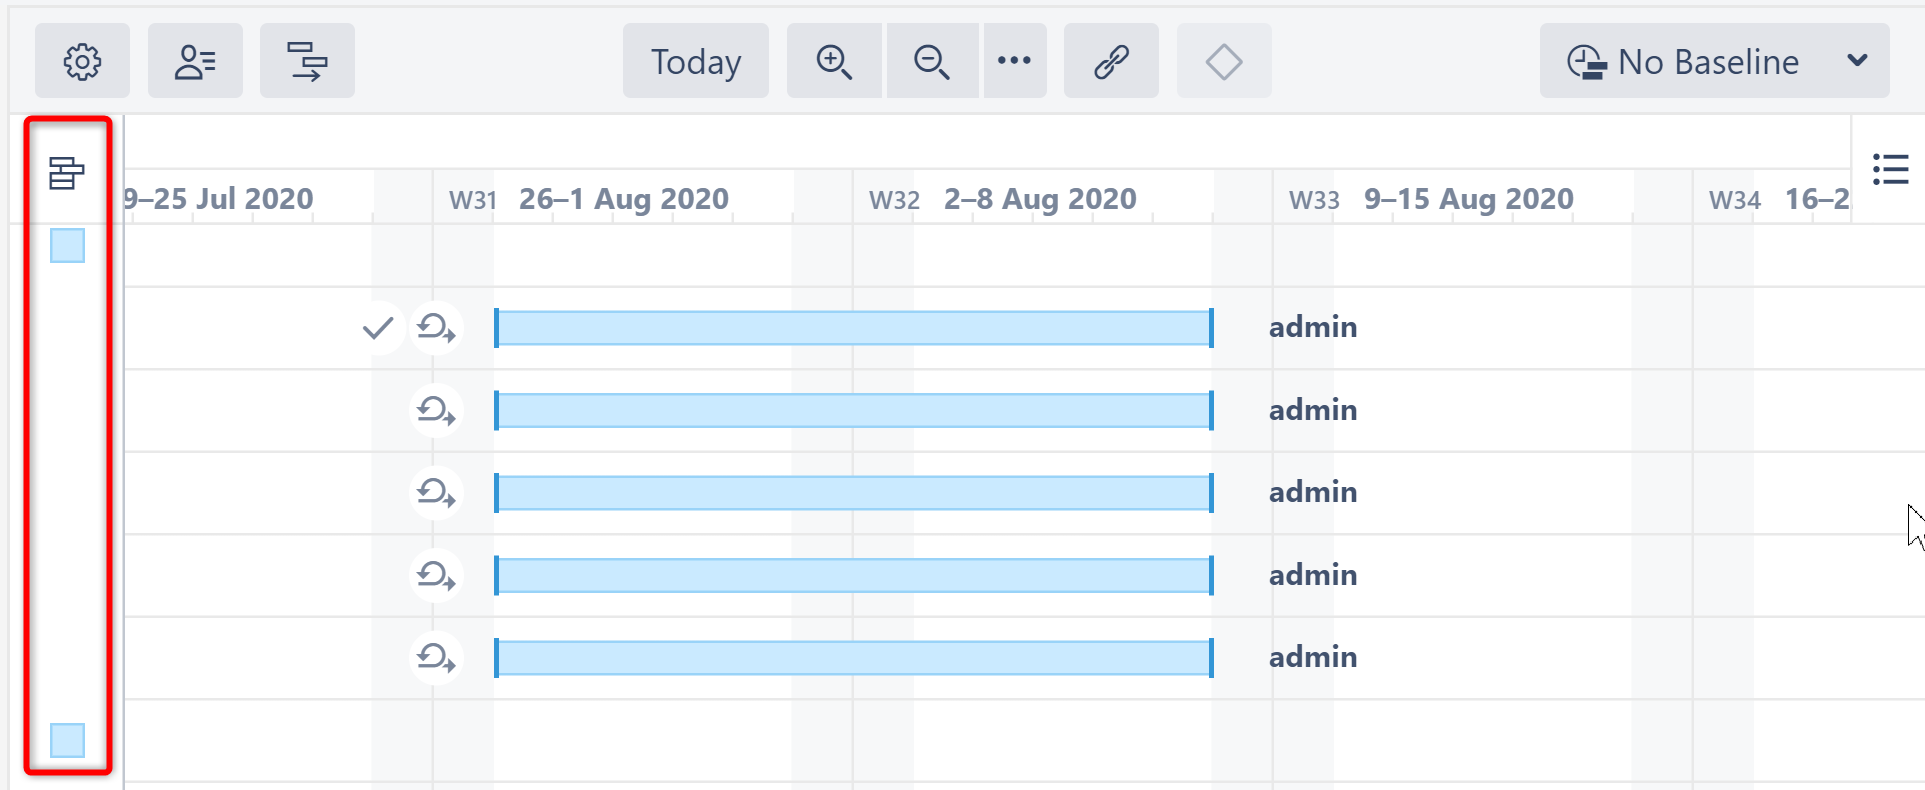Click the W32 week label
1925x790 pixels.
894,199
